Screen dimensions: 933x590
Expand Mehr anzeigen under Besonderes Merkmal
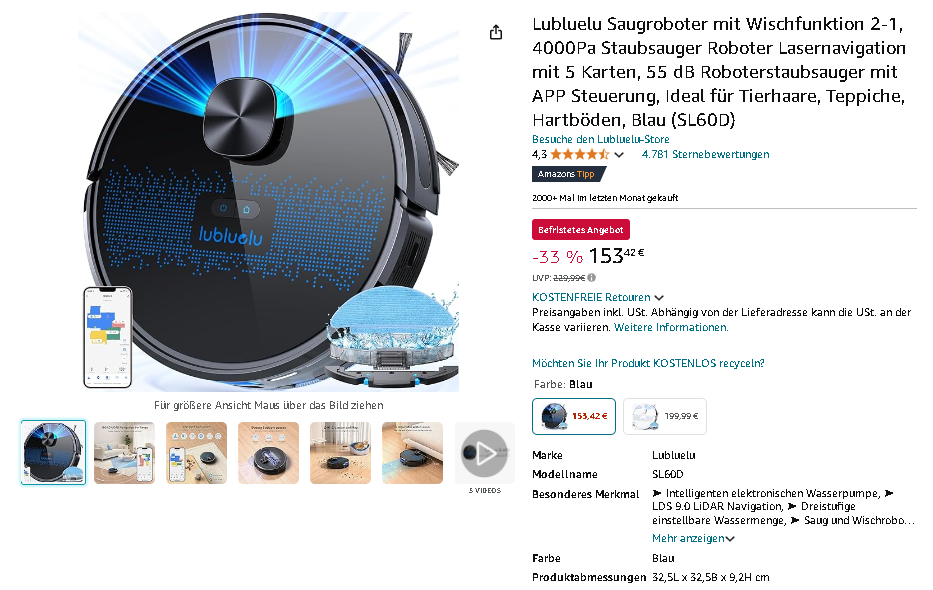click(x=693, y=538)
